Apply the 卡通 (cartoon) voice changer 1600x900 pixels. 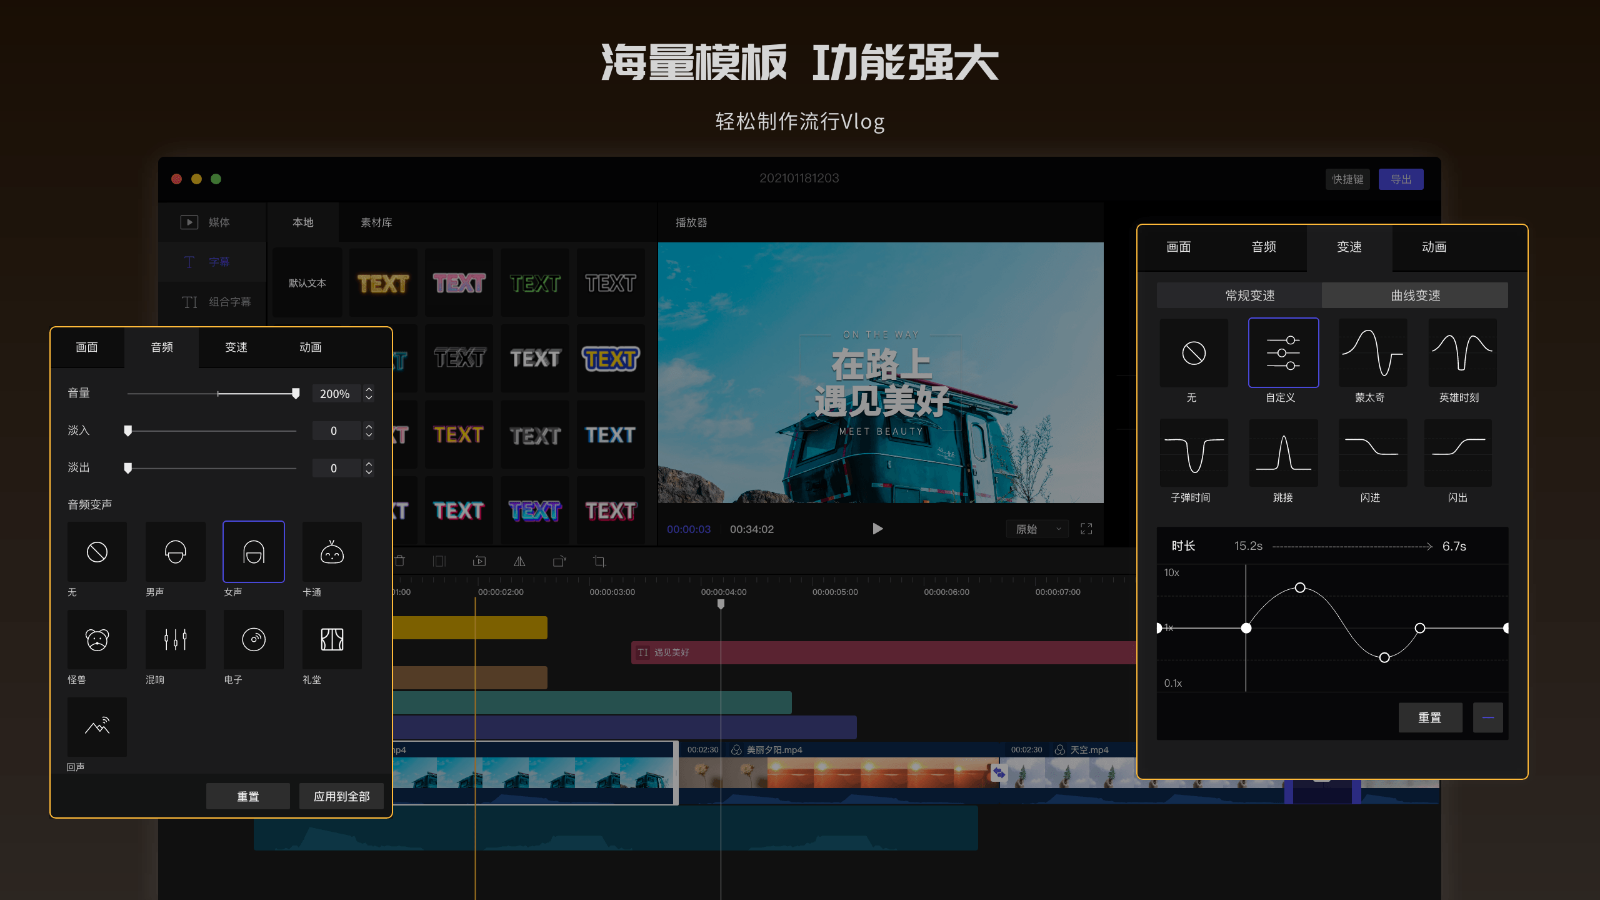331,552
